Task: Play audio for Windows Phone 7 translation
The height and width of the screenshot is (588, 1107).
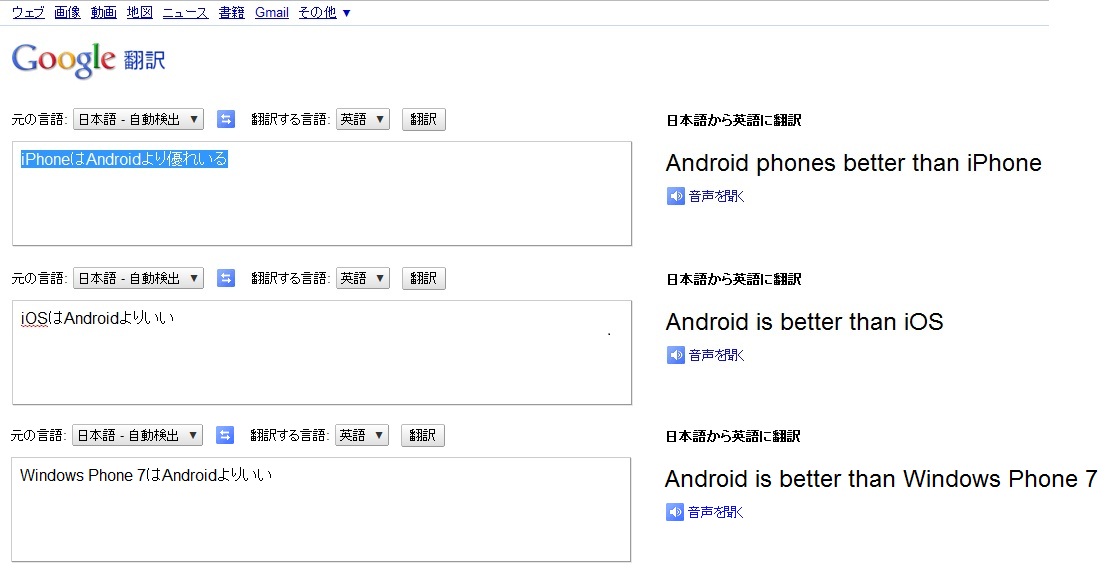Action: point(675,512)
